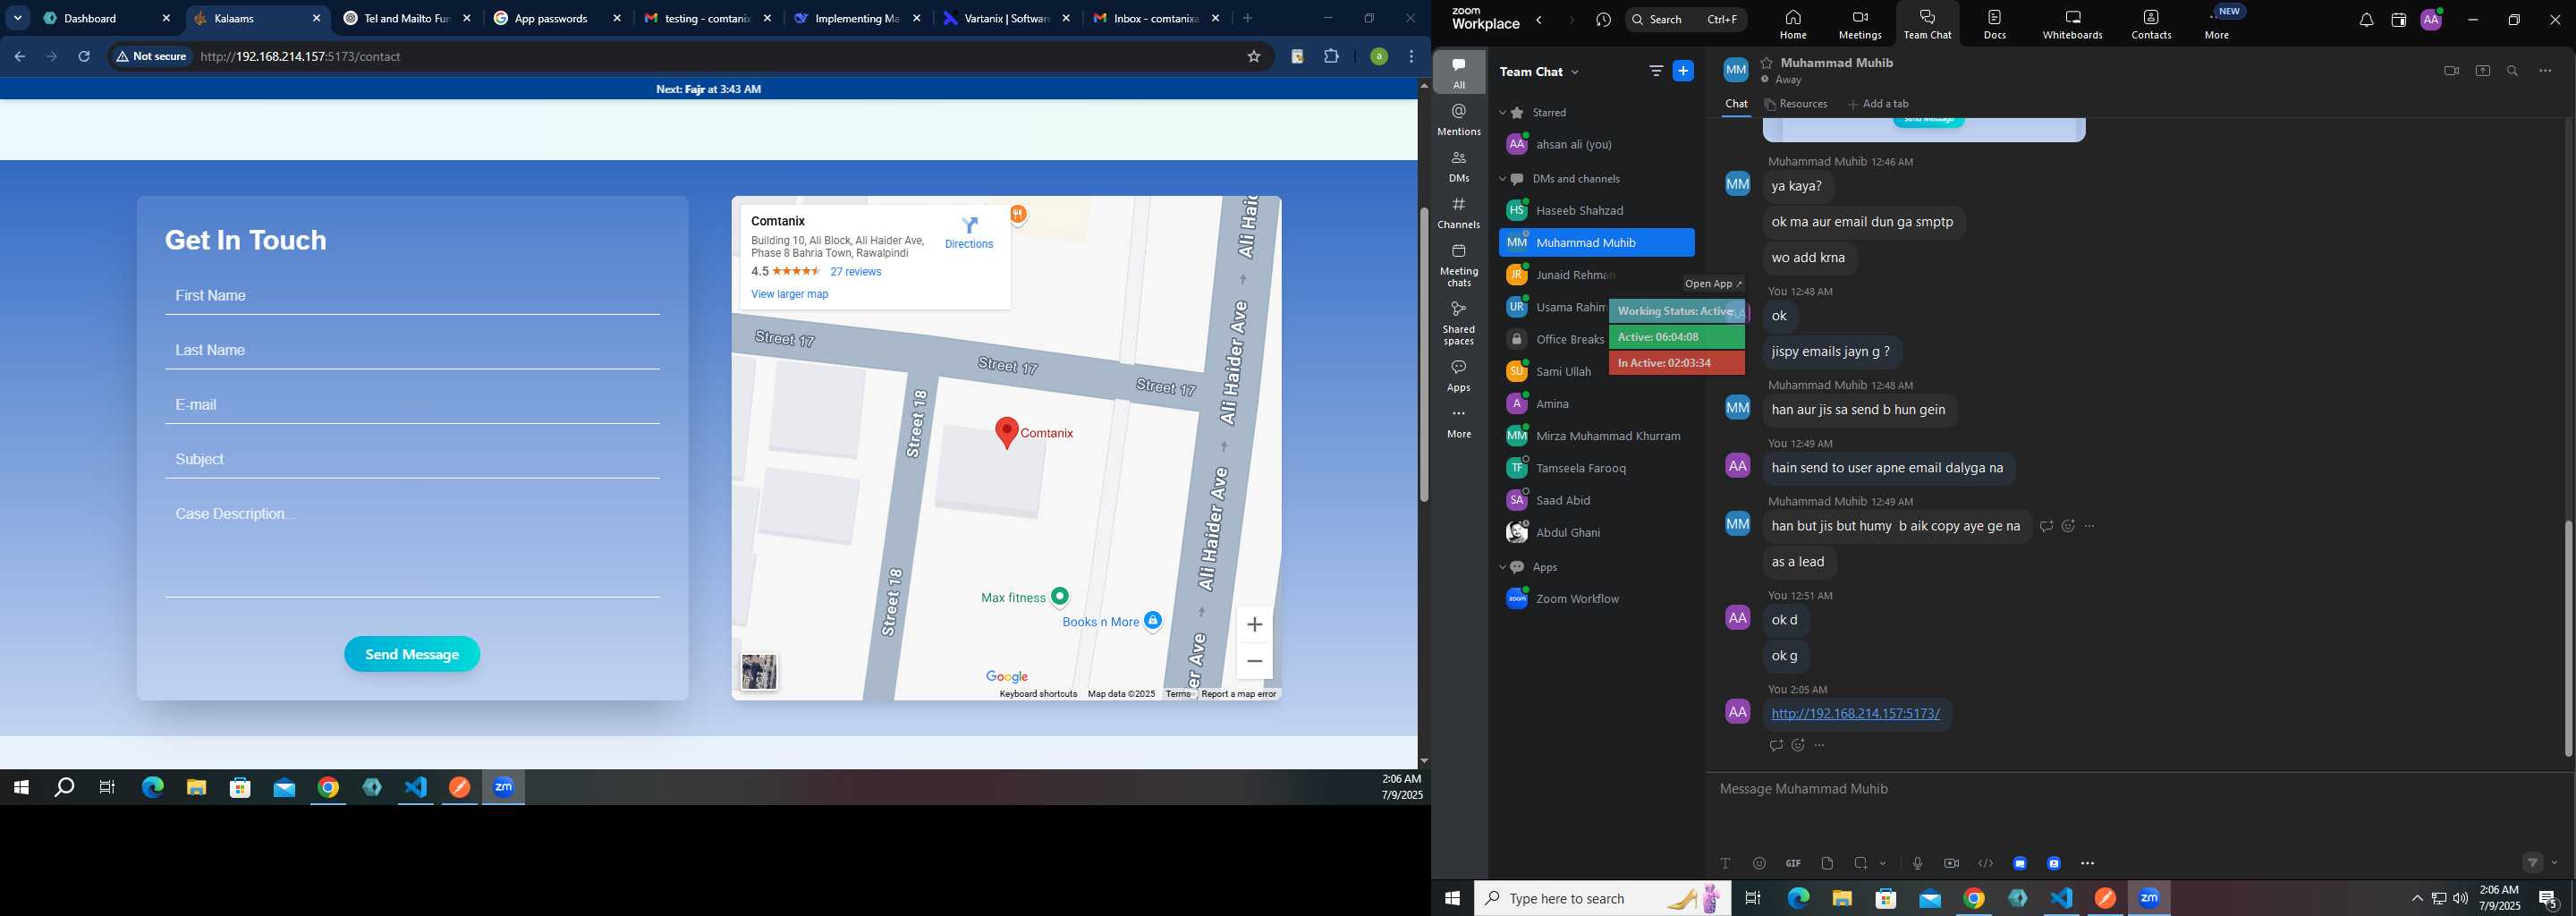Start video meeting with Muhammad Muhib
The height and width of the screenshot is (916, 2576).
click(2451, 71)
